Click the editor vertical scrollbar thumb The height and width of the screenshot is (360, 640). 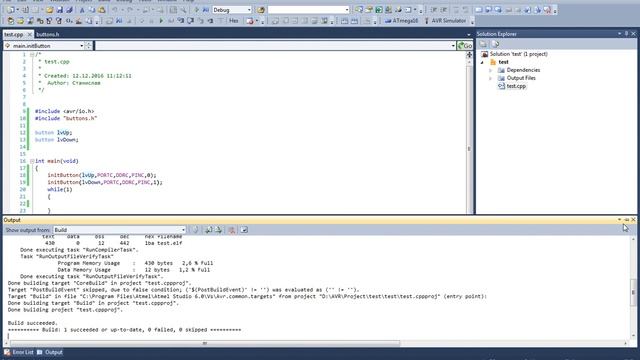[469, 149]
